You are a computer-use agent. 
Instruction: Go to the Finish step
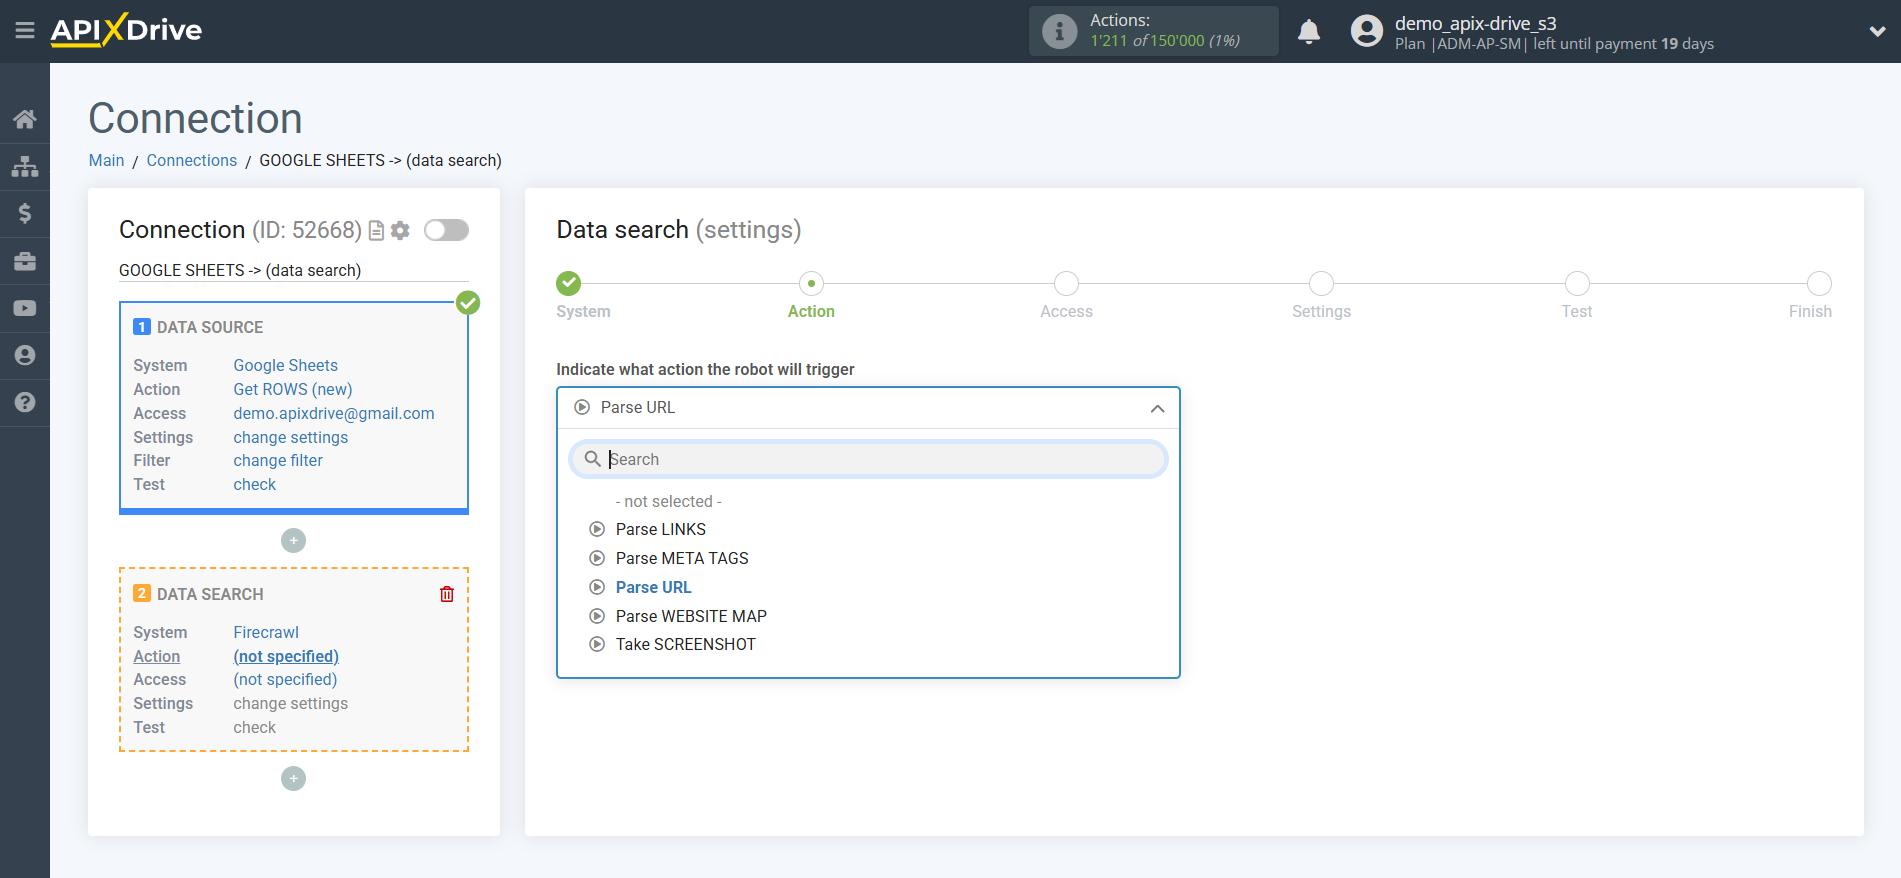coord(1819,284)
